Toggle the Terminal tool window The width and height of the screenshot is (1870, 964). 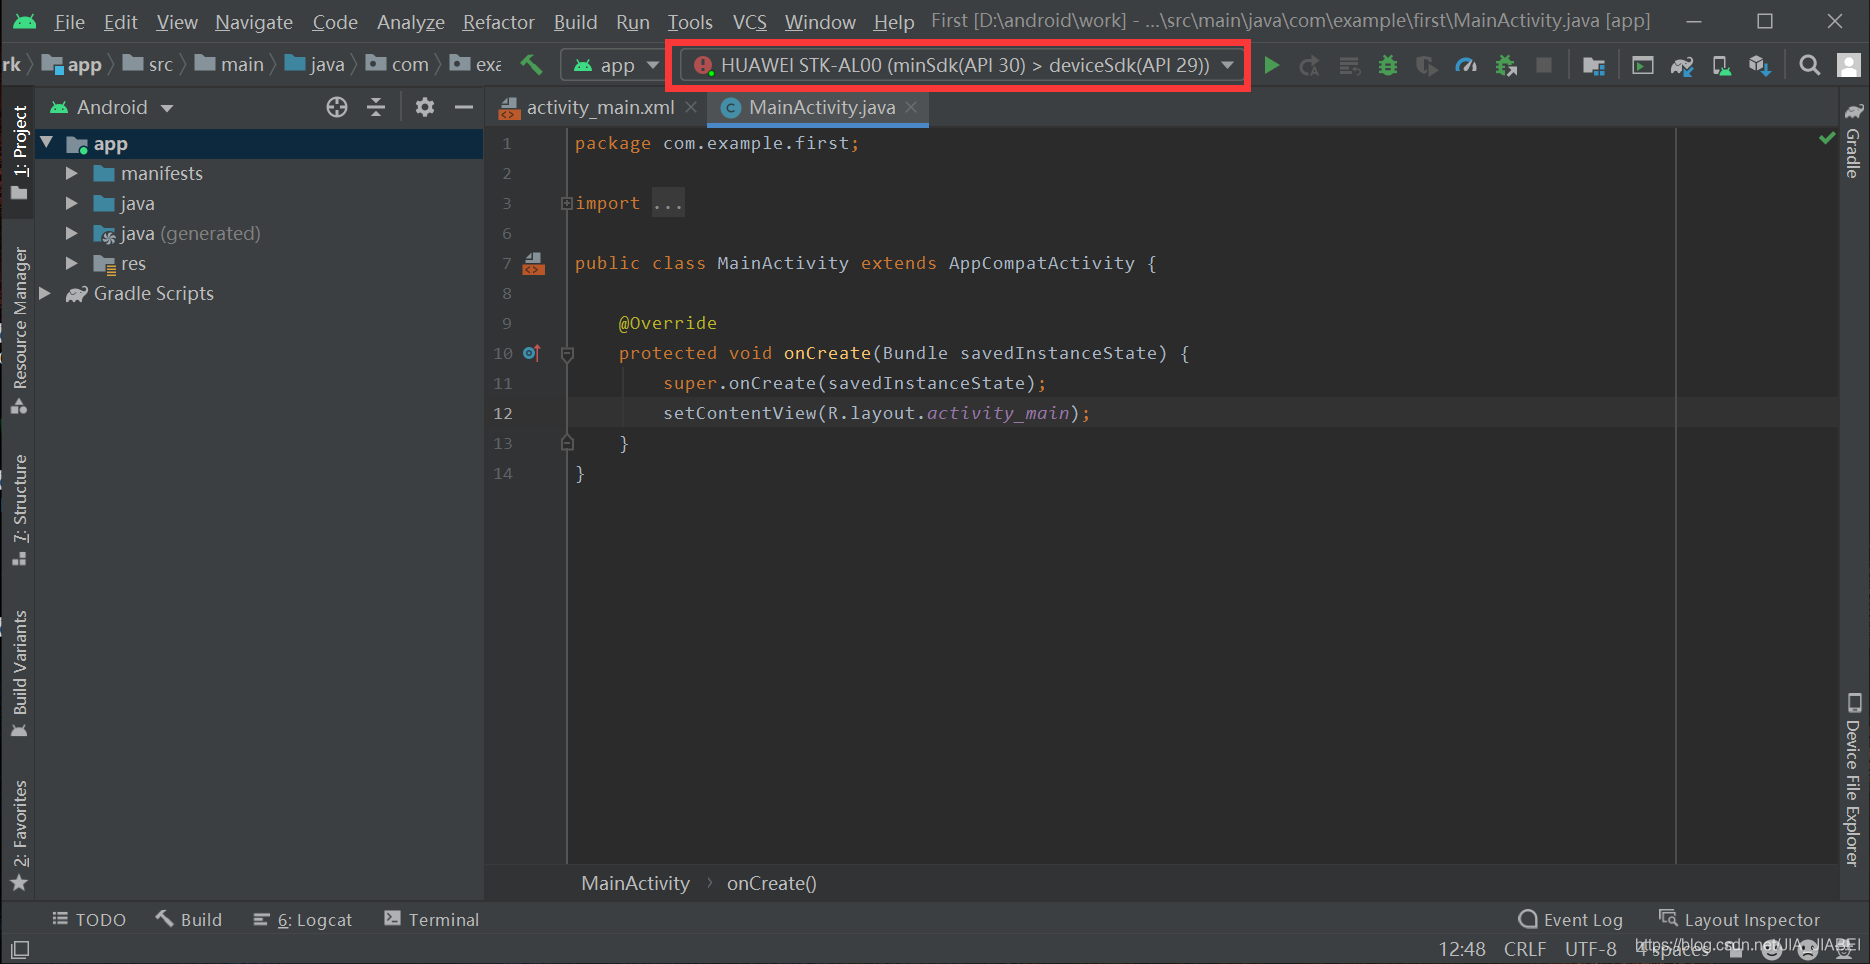[432, 920]
